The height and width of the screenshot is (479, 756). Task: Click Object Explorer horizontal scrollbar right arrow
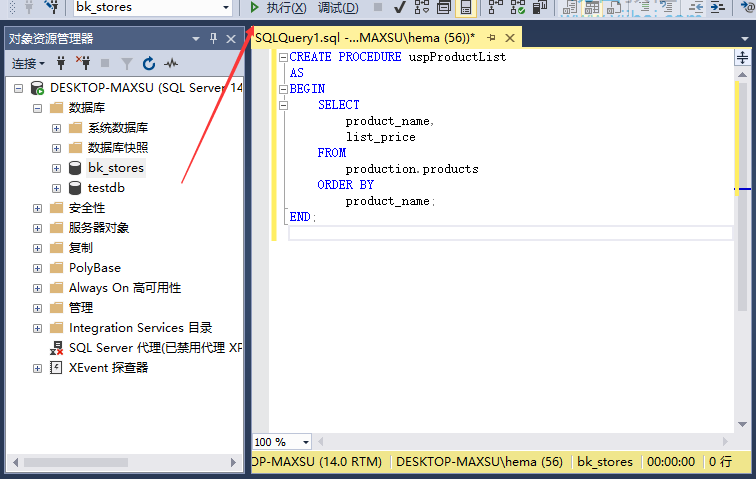tap(233, 463)
